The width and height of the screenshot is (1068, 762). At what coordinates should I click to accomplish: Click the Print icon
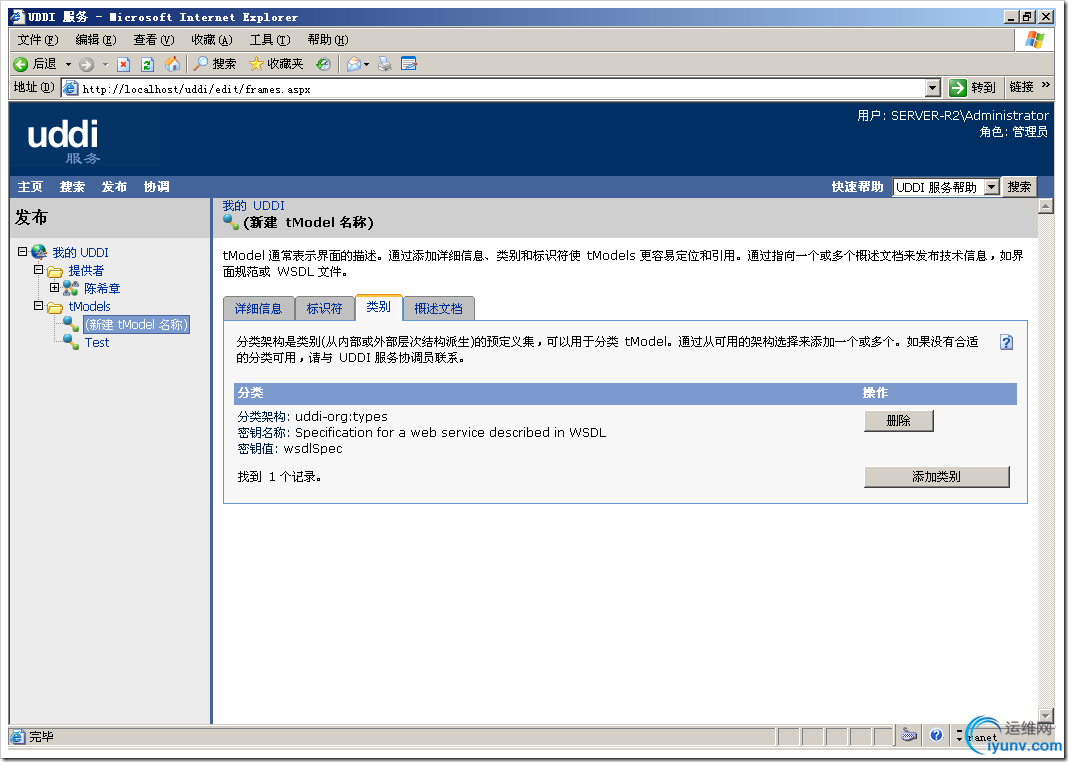coord(385,64)
